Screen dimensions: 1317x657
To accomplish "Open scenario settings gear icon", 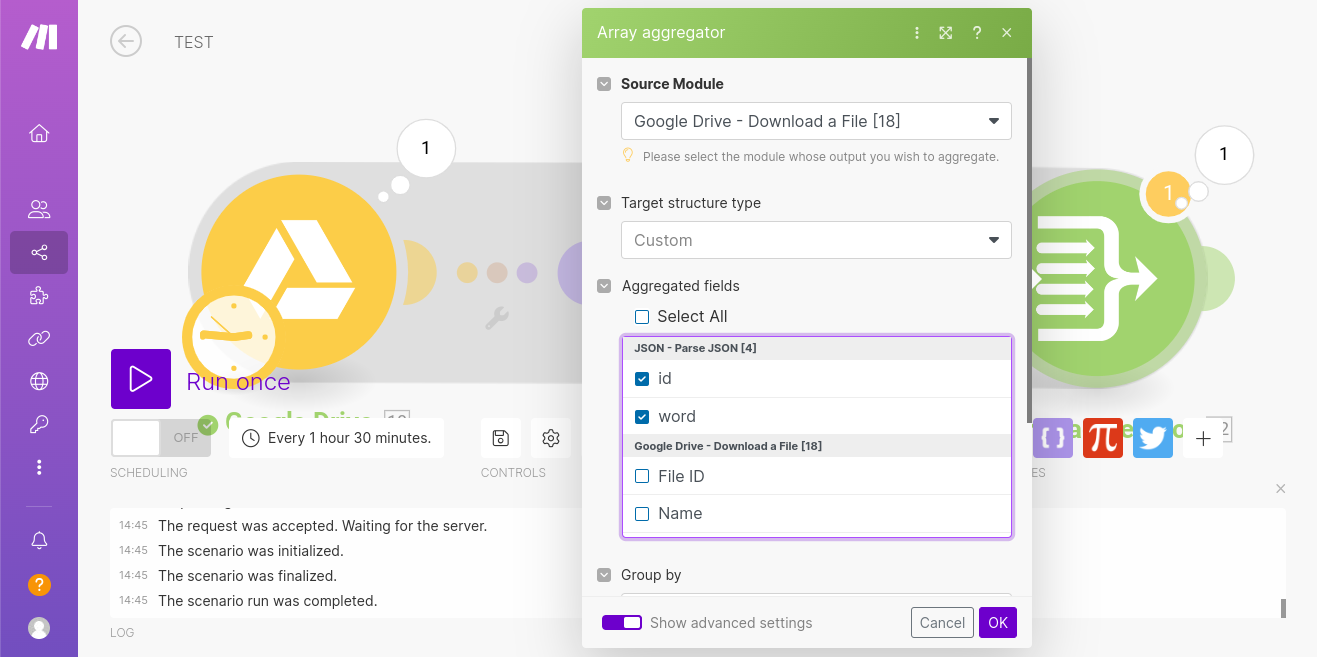I will 550,438.
